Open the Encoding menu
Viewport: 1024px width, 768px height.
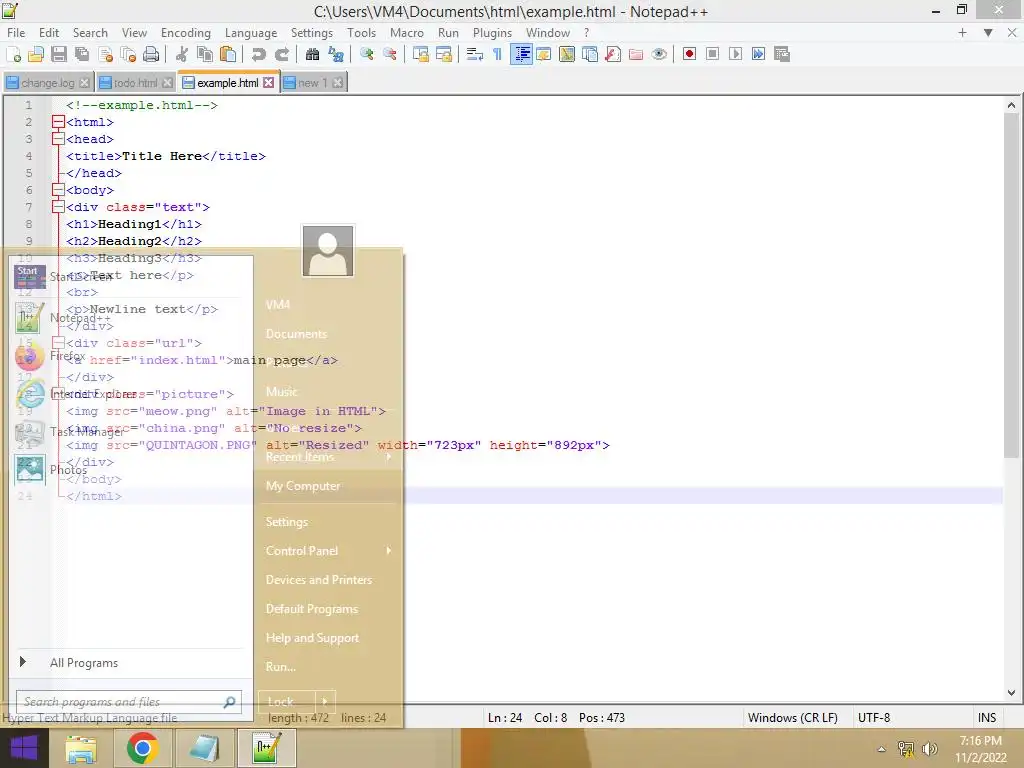point(185,33)
